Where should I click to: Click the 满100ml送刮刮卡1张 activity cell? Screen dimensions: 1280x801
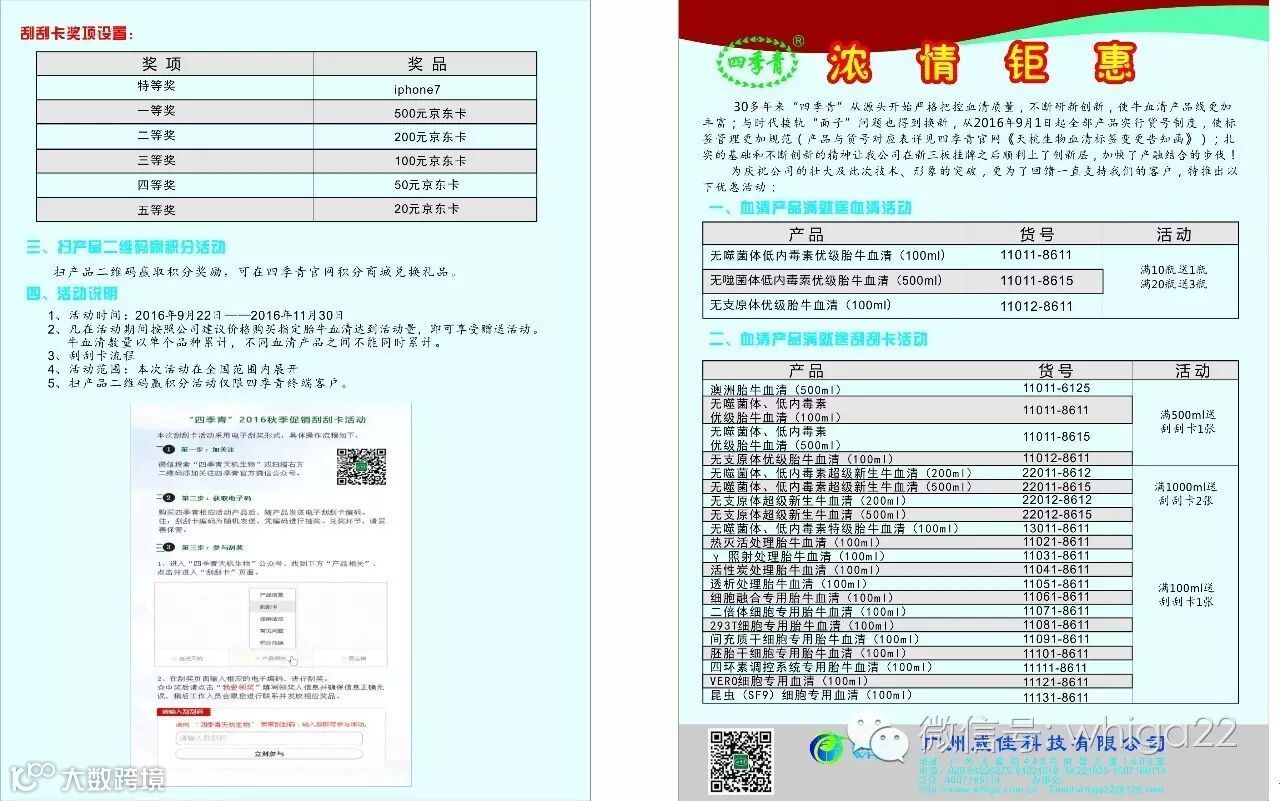pos(1186,594)
